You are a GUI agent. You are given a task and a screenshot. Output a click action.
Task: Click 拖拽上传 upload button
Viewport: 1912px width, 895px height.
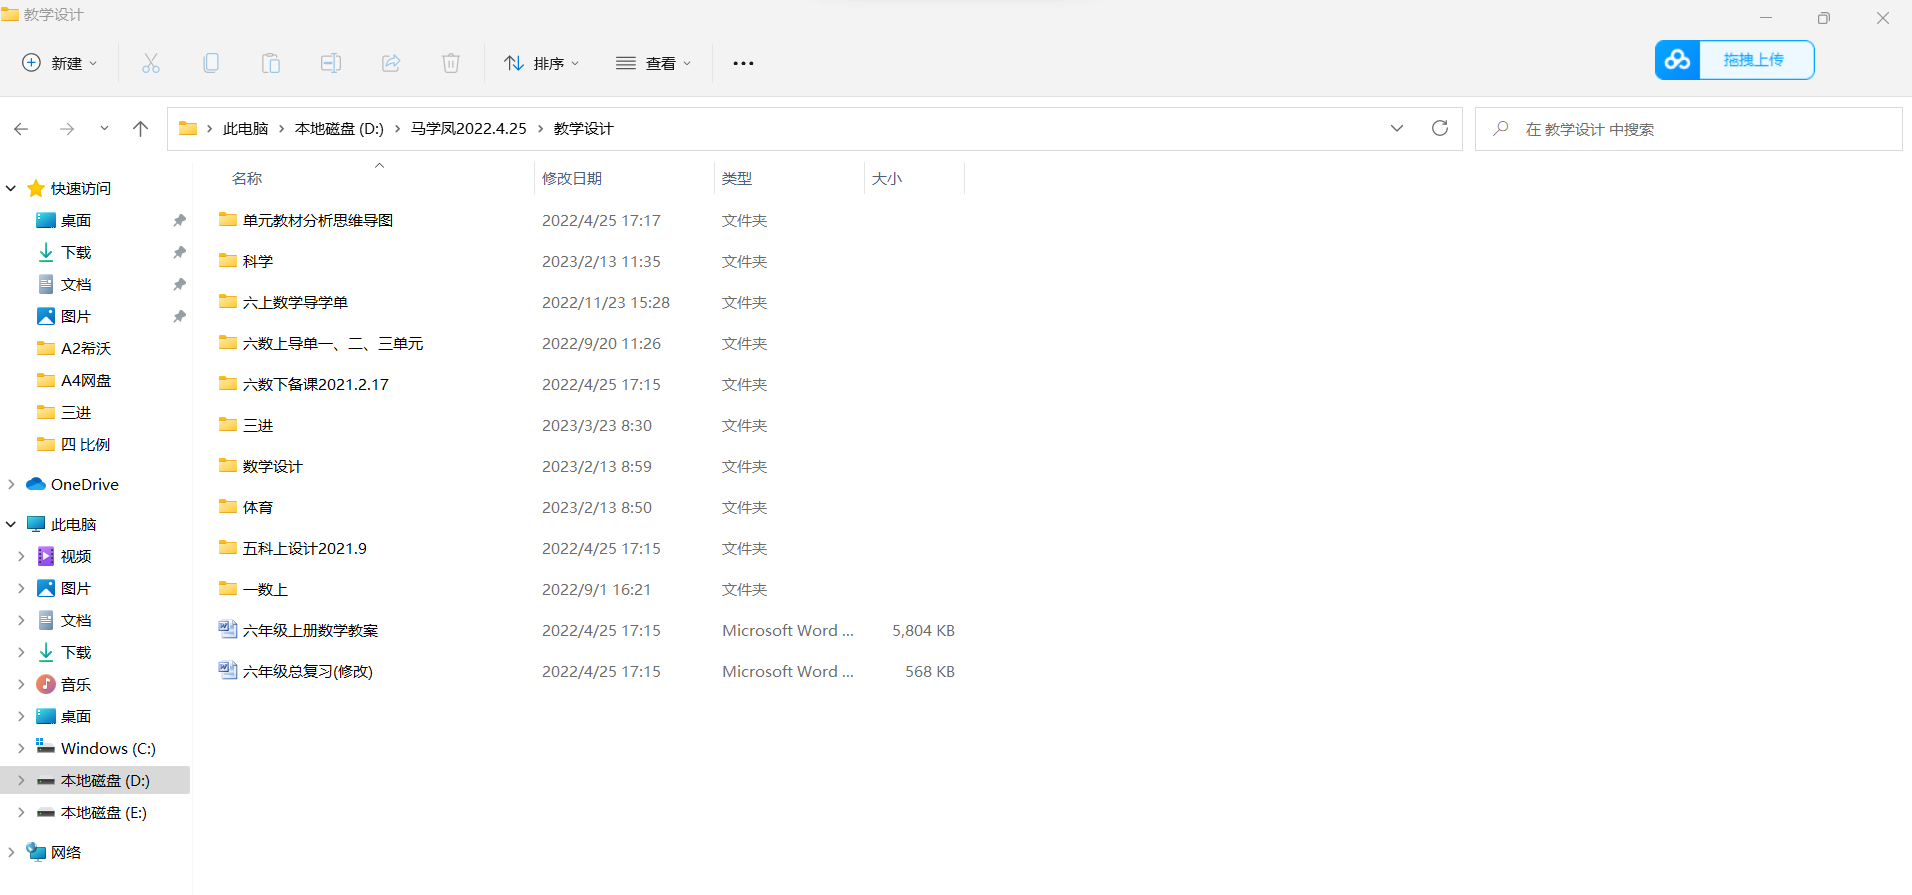coord(1753,60)
